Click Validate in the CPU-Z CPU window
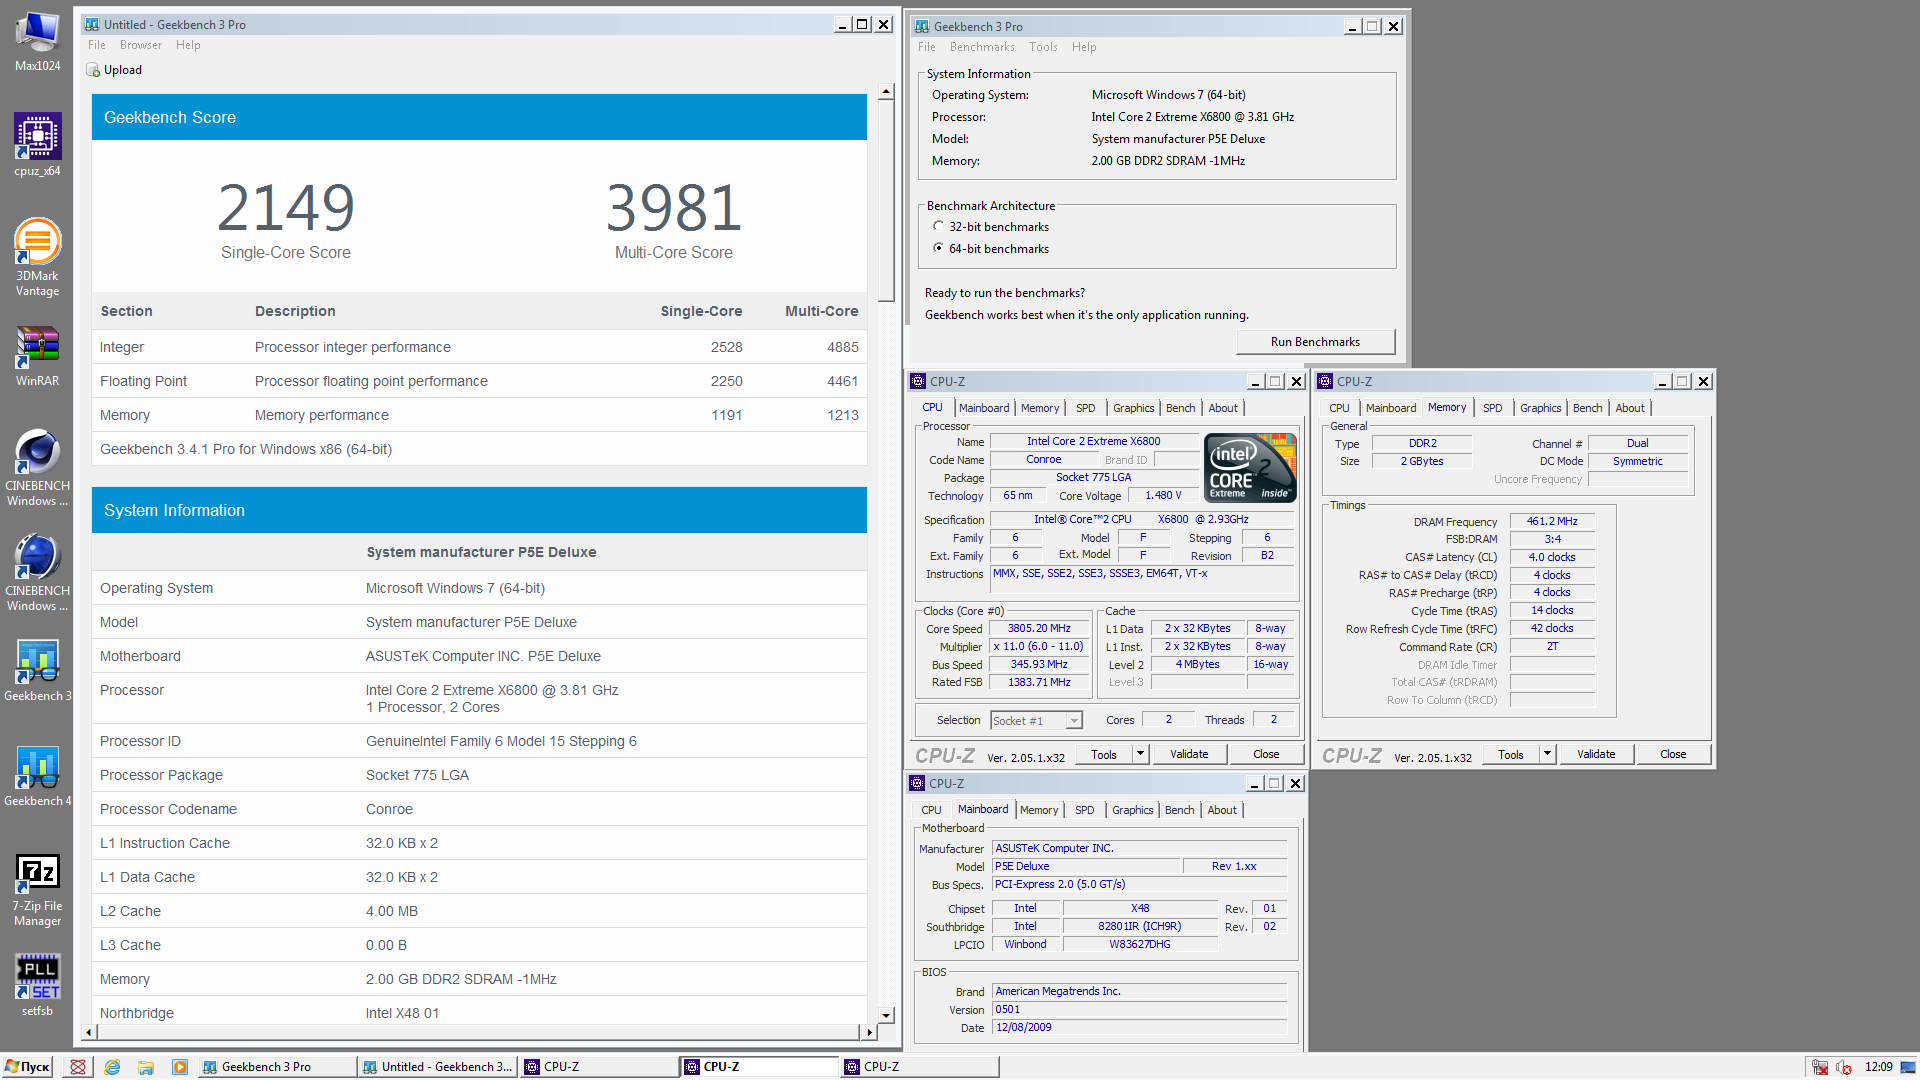1920x1080 pixels. pos(1189,754)
